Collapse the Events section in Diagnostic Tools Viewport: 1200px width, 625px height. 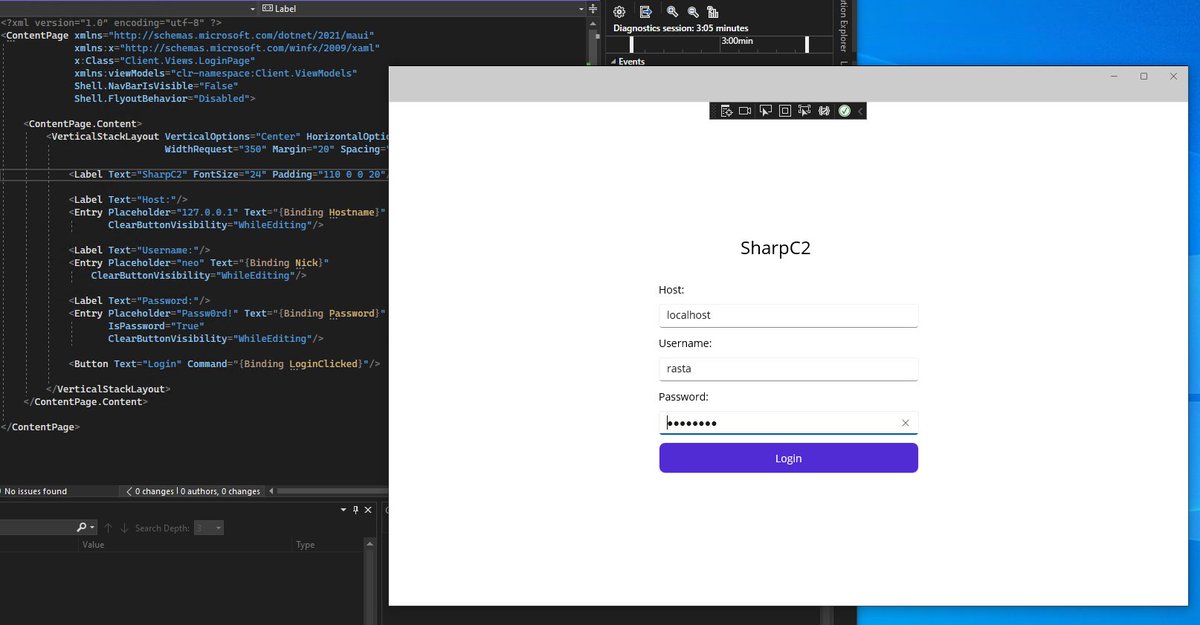[614, 62]
